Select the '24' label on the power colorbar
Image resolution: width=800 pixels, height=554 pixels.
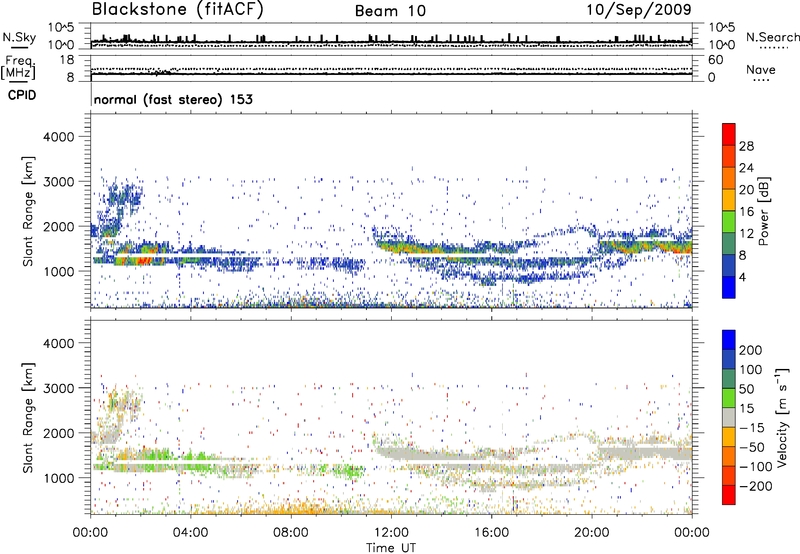click(x=746, y=168)
